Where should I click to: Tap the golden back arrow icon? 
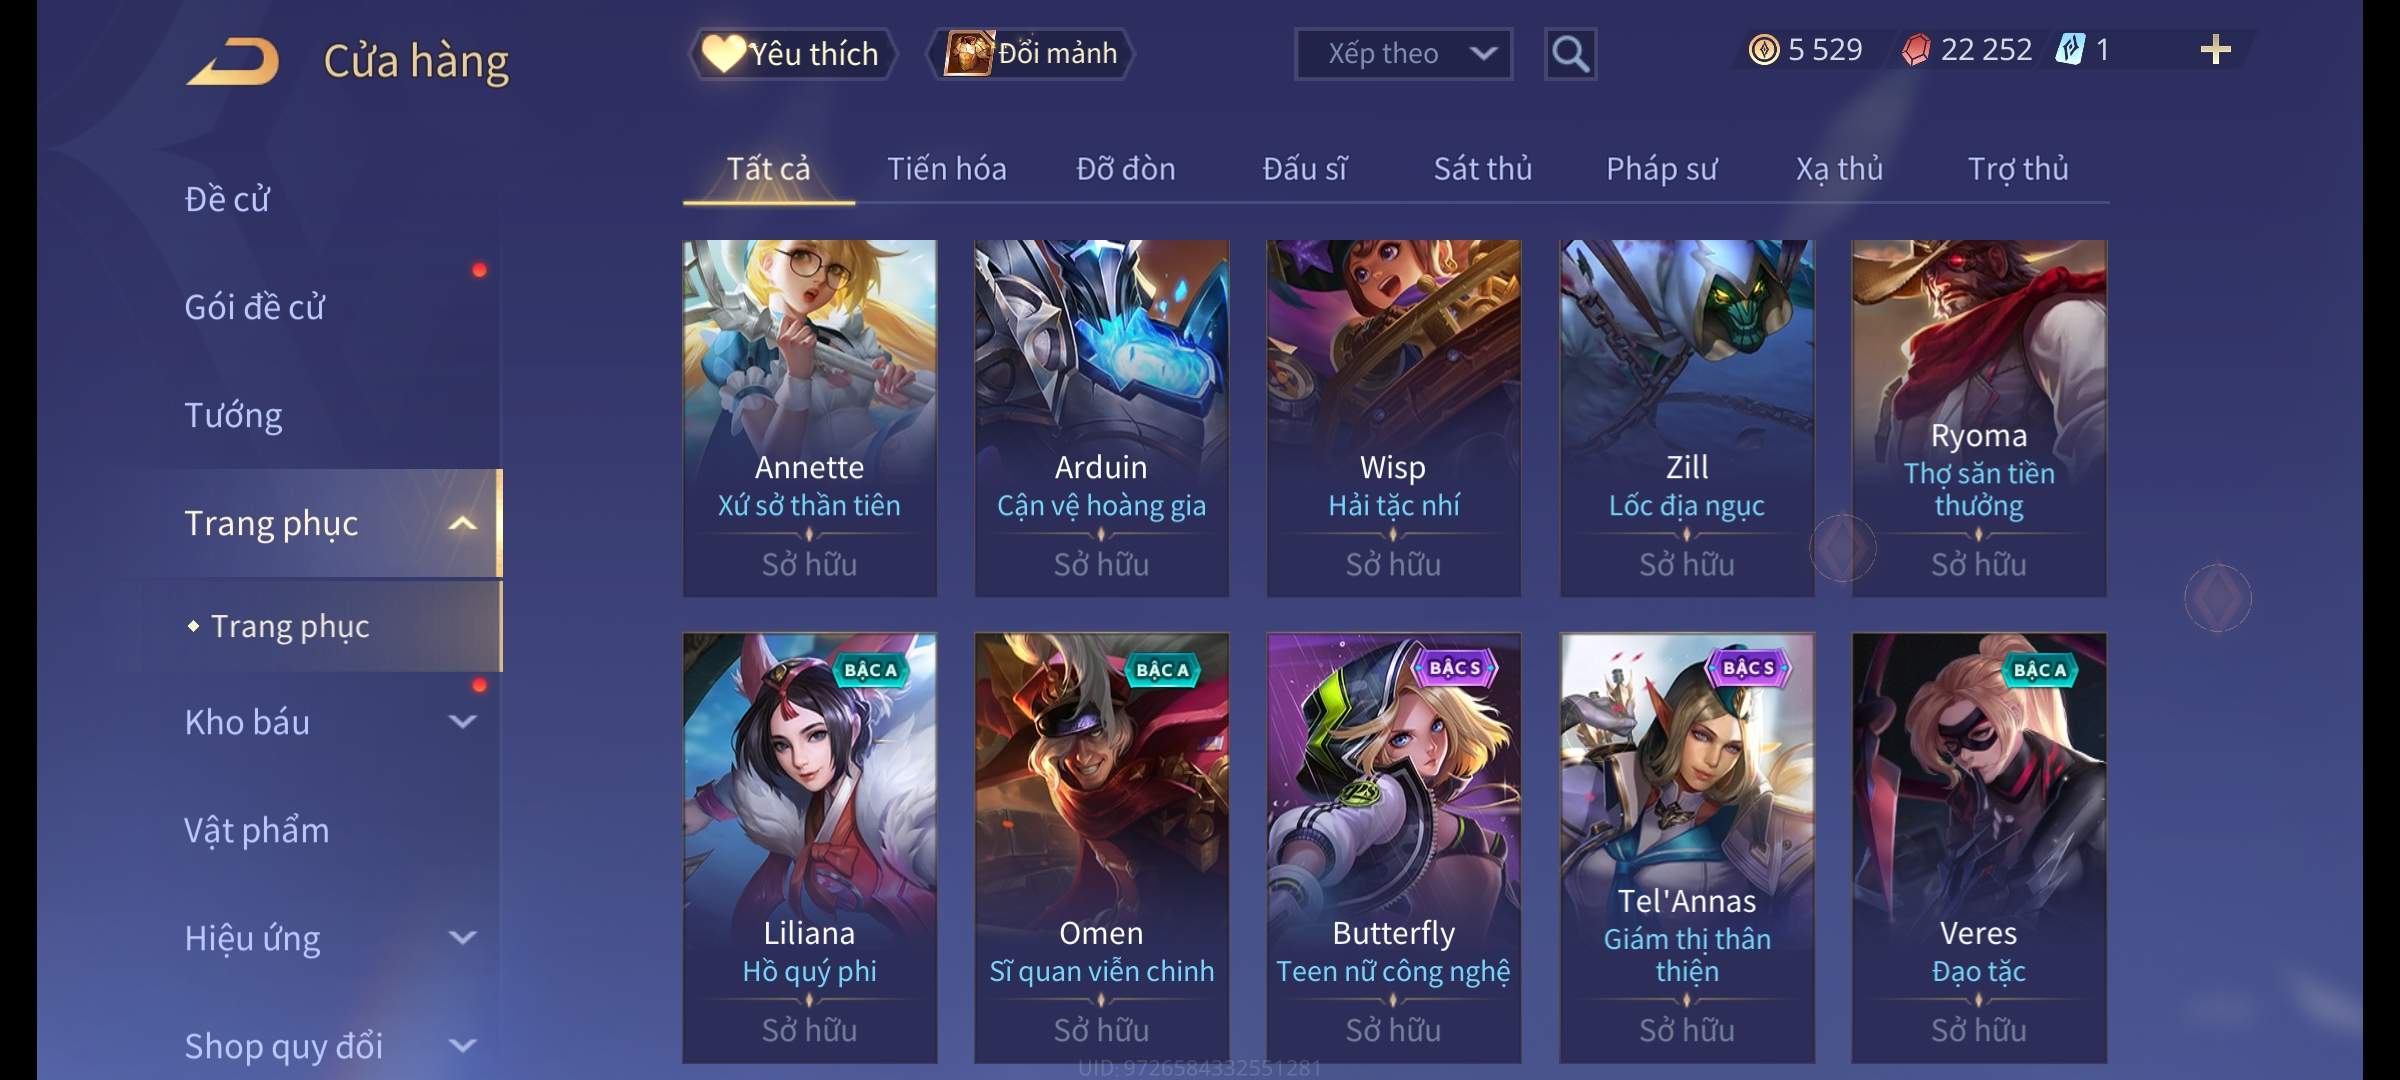click(232, 62)
